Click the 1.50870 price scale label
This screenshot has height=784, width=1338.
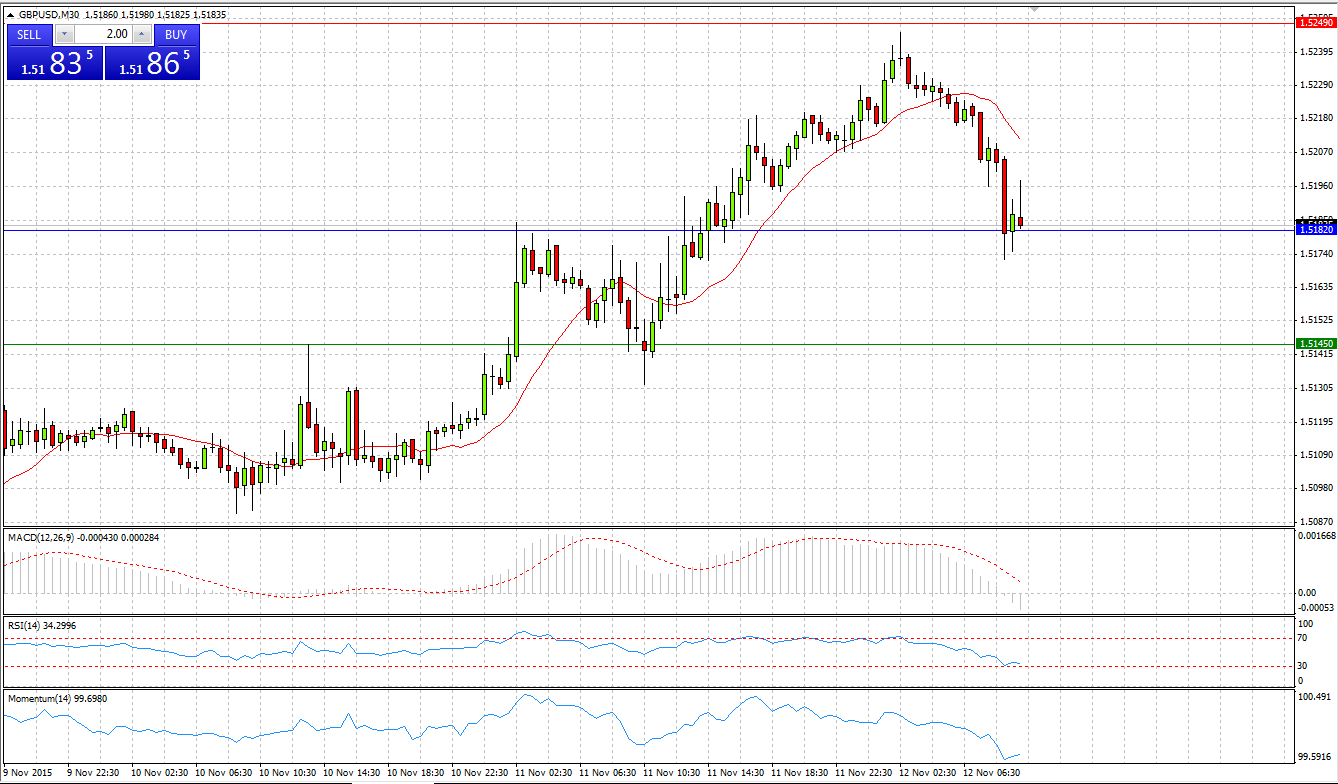[1316, 522]
